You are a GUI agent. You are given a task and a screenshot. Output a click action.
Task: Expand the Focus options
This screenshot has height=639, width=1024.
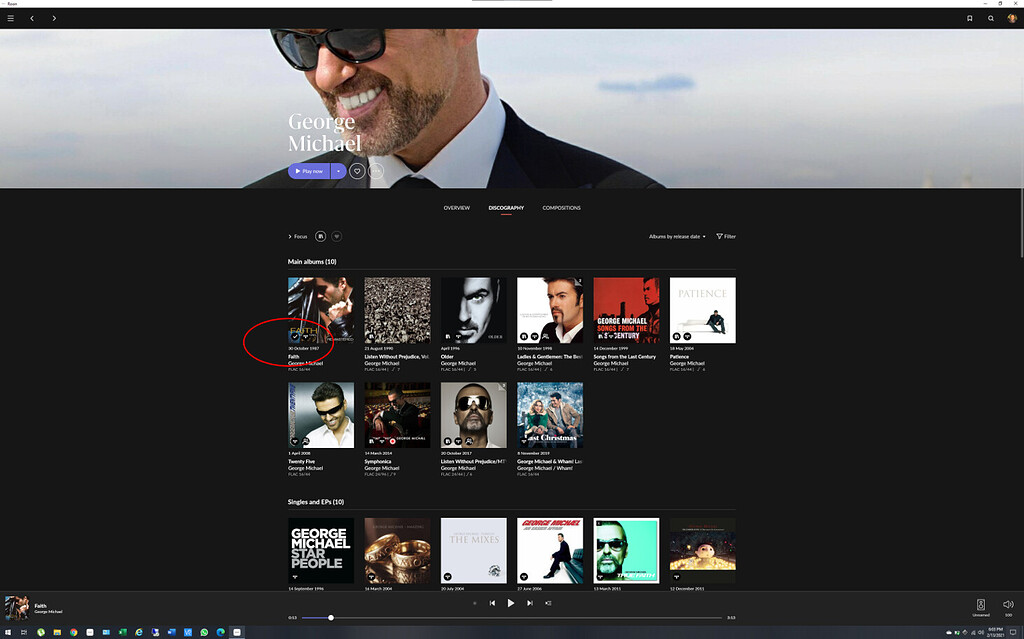click(x=297, y=236)
